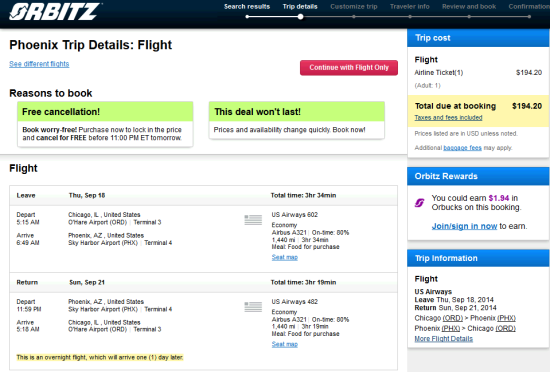
Task: Click the Orbitz logo
Action: pos(55,12)
